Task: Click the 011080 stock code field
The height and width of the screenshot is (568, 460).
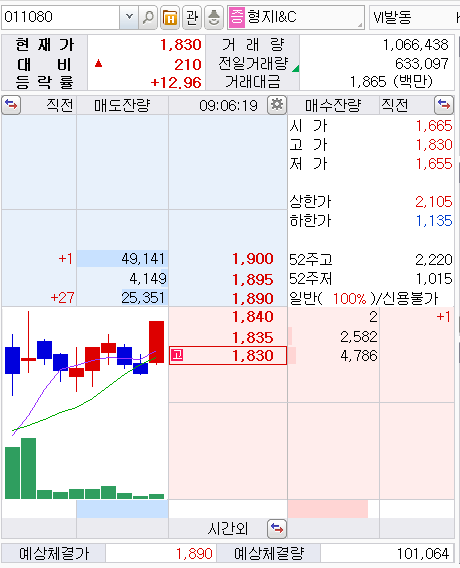Action: 60,17
